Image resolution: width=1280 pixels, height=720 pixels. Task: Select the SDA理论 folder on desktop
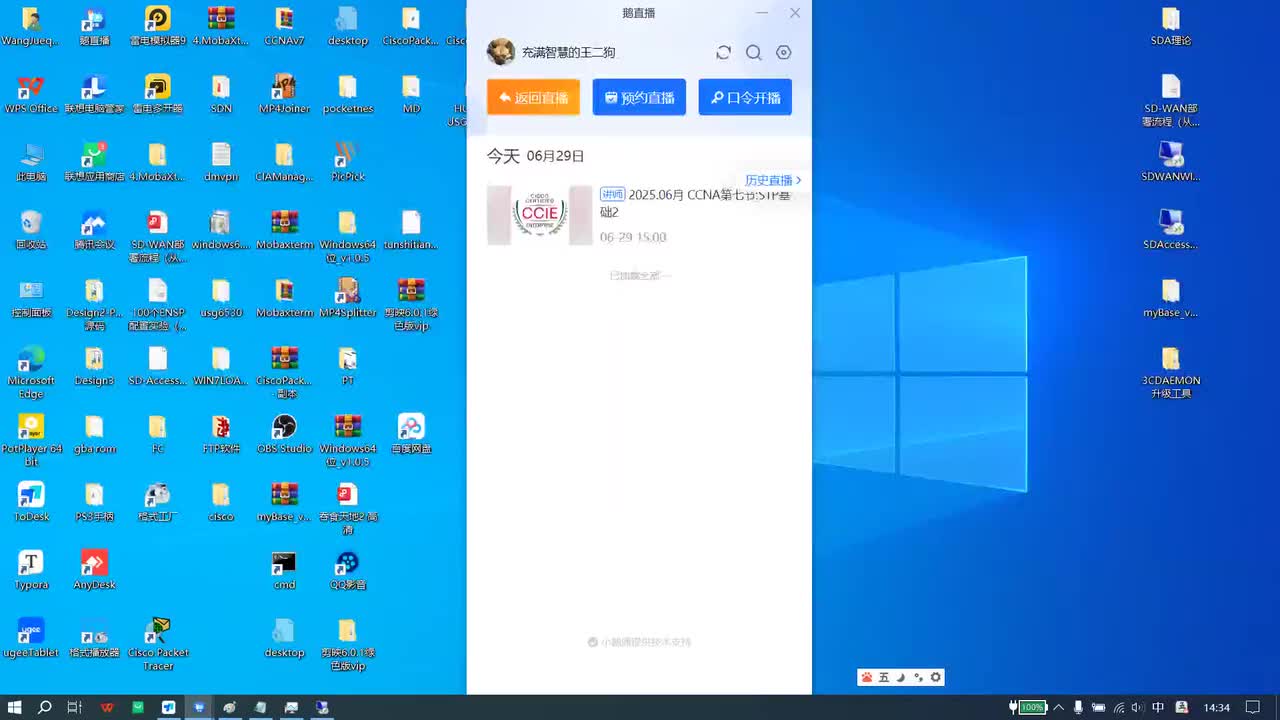[1171, 26]
